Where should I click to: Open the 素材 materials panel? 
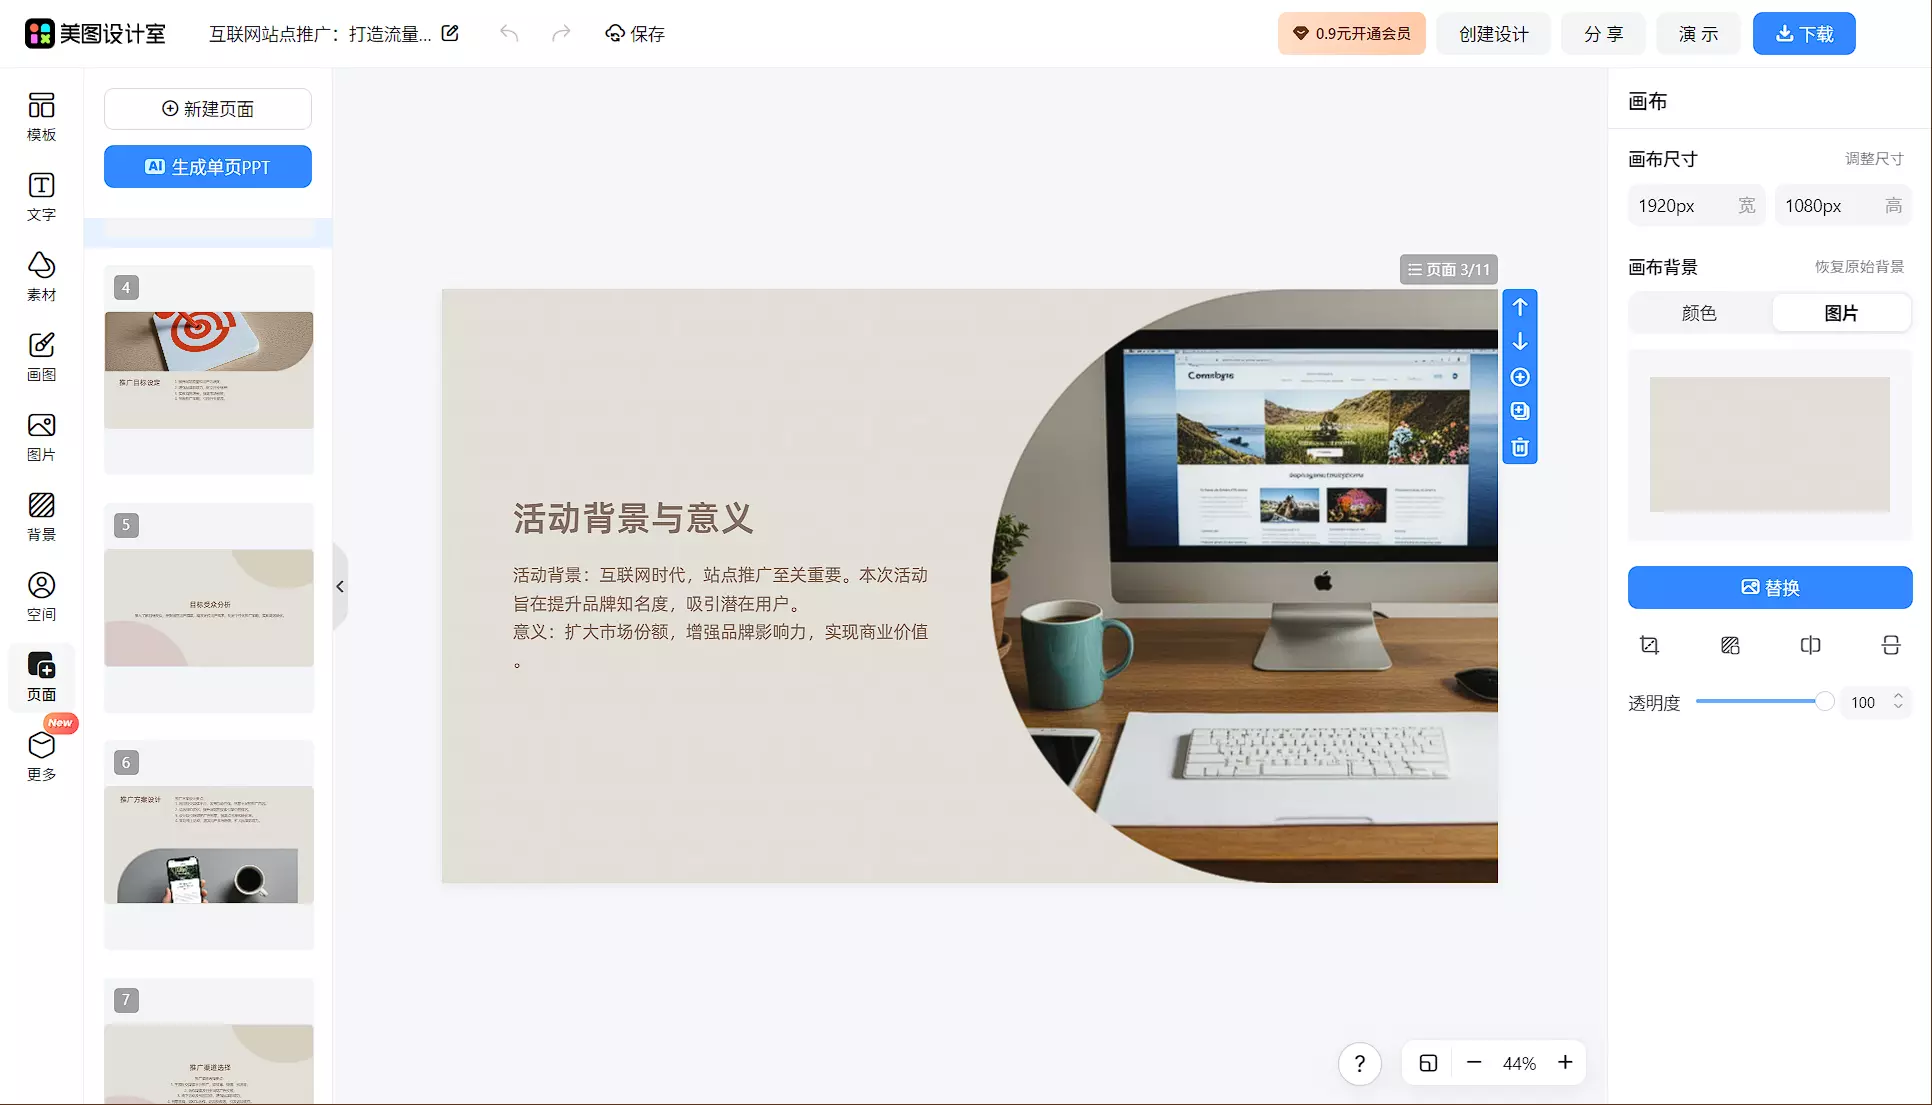[41, 276]
